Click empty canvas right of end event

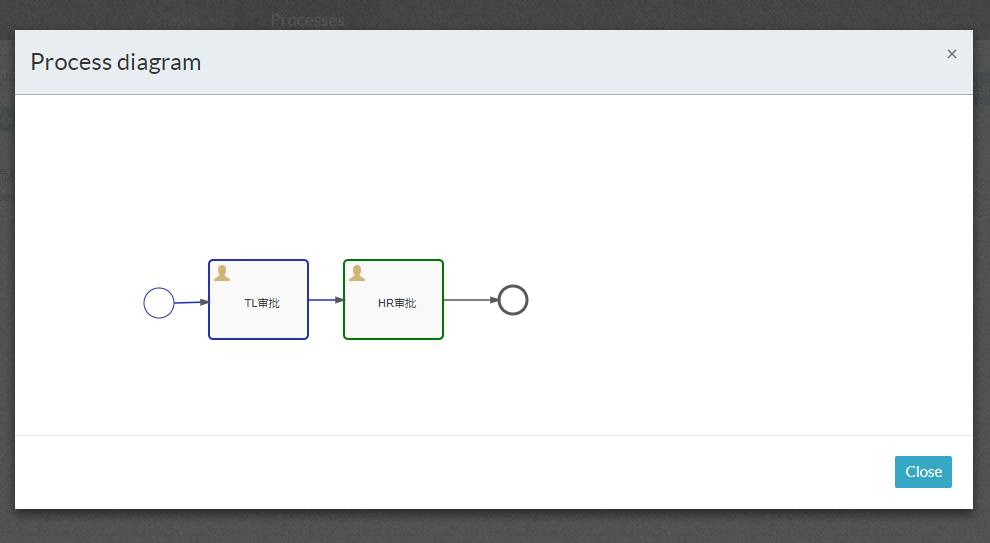pos(700,300)
